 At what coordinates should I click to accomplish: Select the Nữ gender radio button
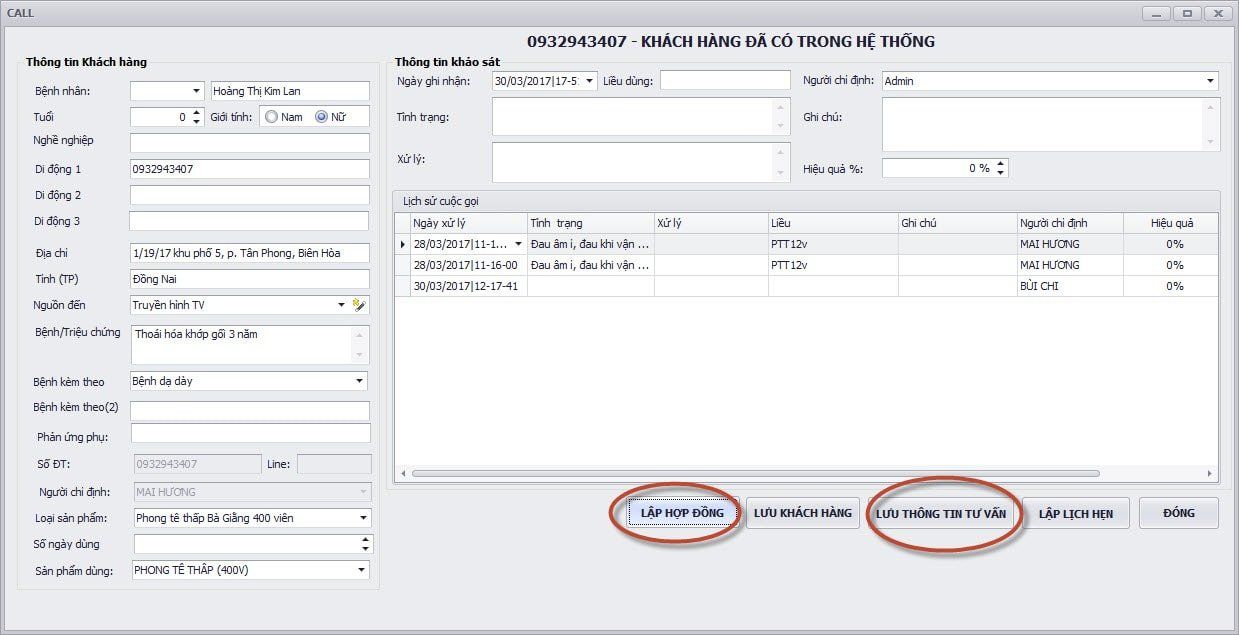point(321,117)
